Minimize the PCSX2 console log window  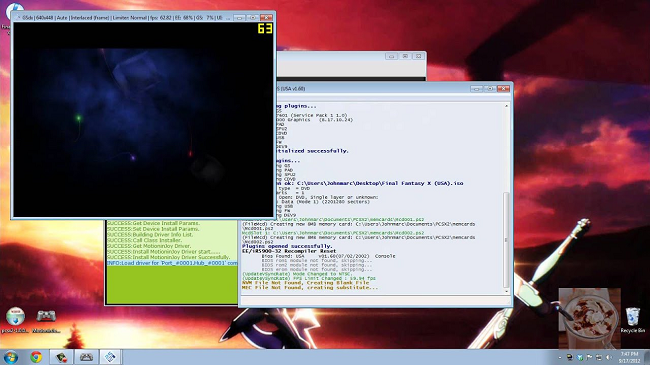click(x=476, y=89)
